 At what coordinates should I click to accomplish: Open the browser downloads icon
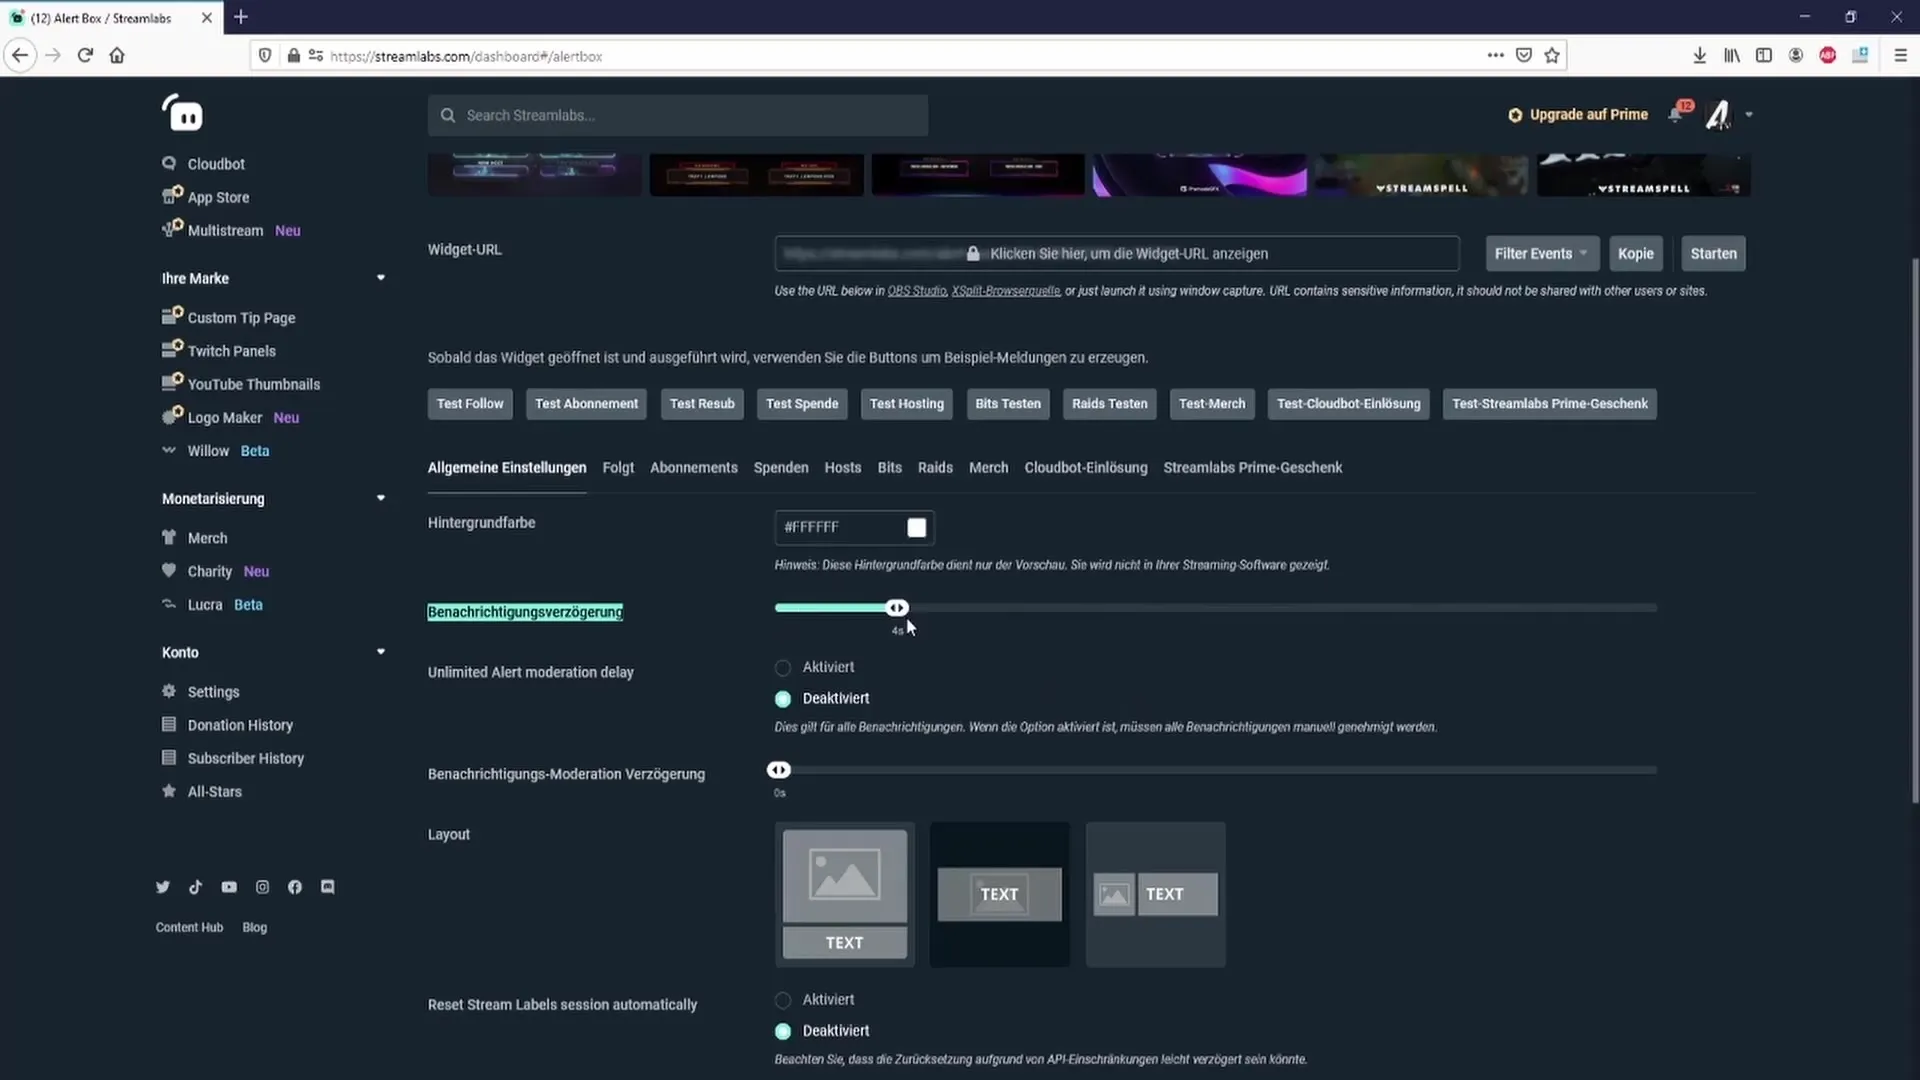click(x=1699, y=56)
